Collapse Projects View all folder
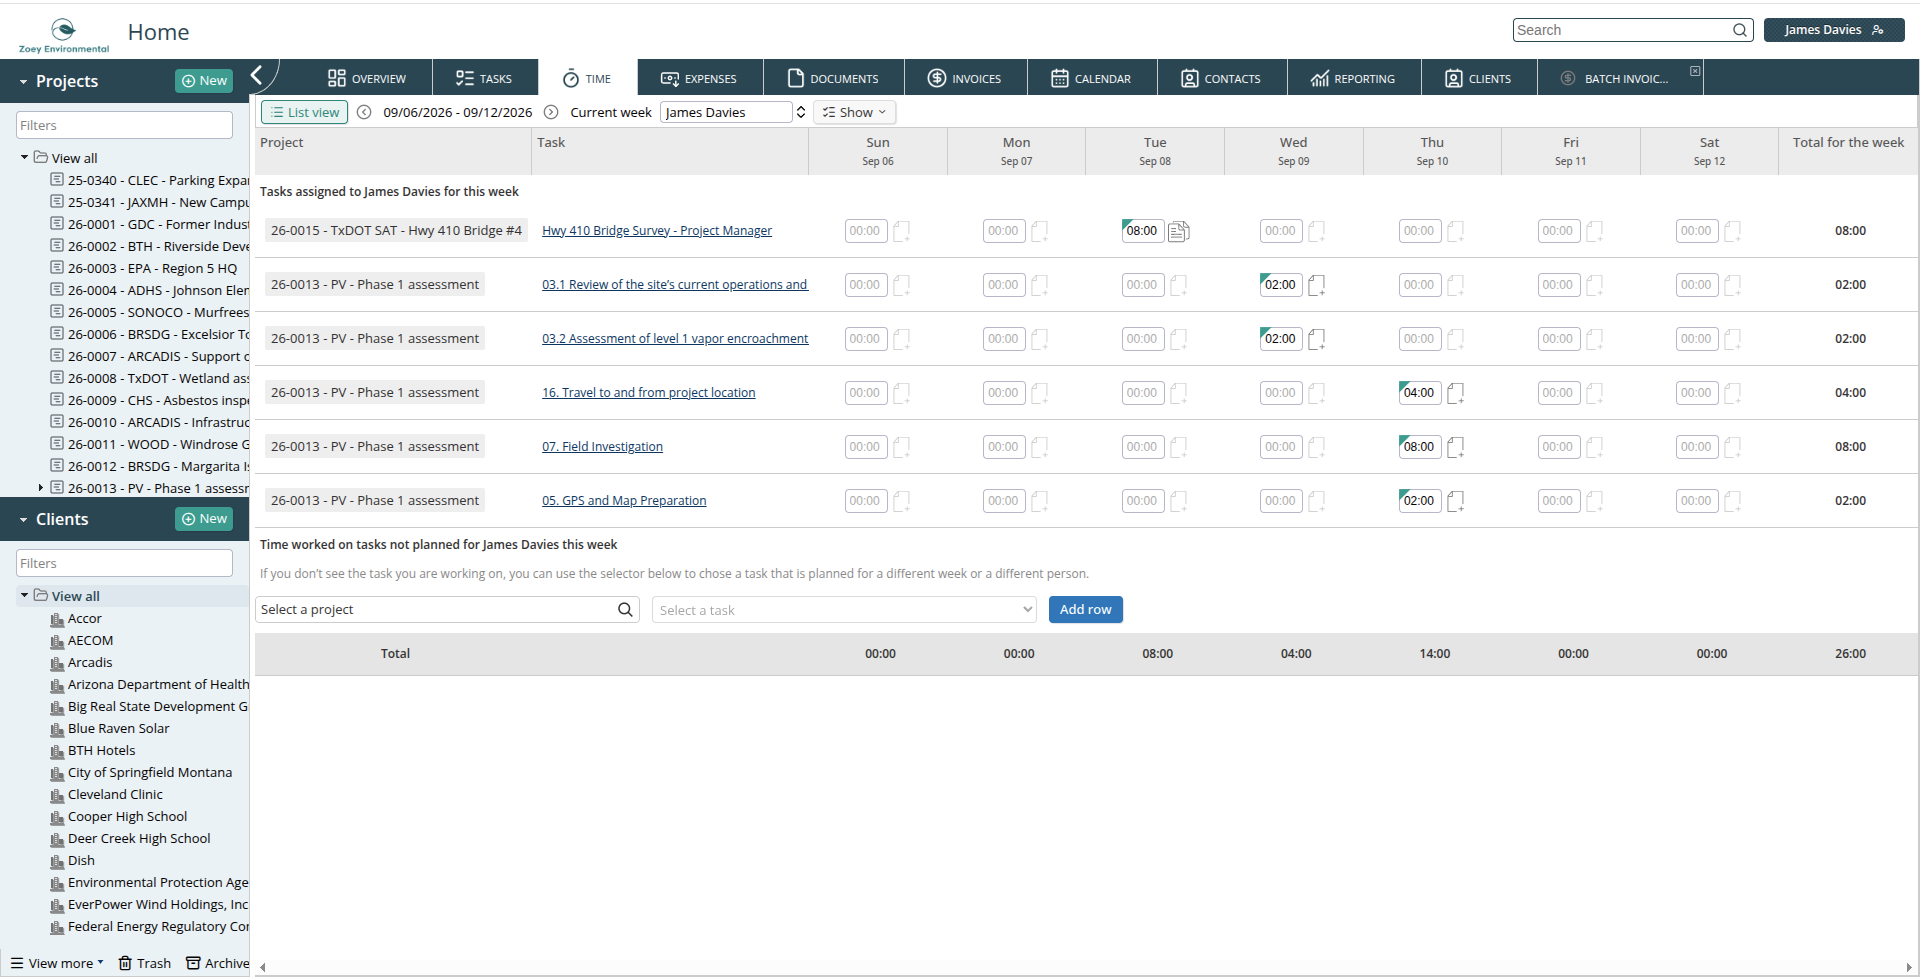This screenshot has height=977, width=1920. tap(24, 157)
